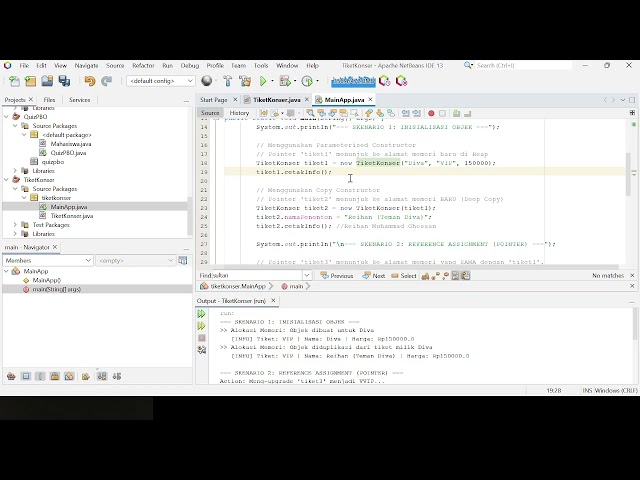Open the default config dropdown
Screen dimensions: 640x480
point(160,81)
